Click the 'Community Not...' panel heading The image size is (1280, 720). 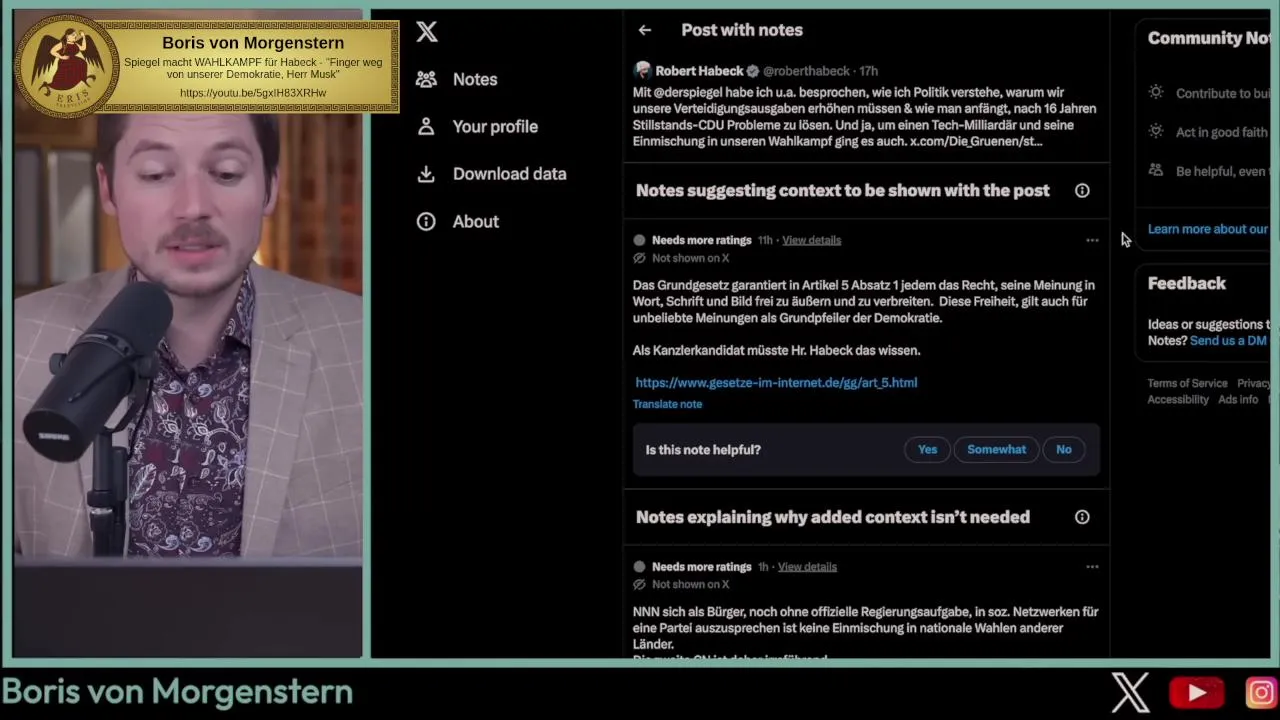click(1208, 38)
